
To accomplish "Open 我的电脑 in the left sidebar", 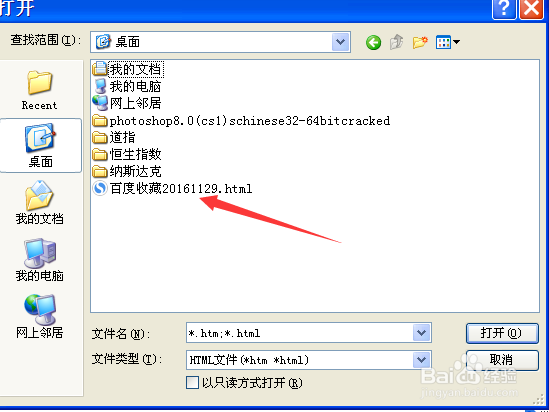I will (x=40, y=260).
